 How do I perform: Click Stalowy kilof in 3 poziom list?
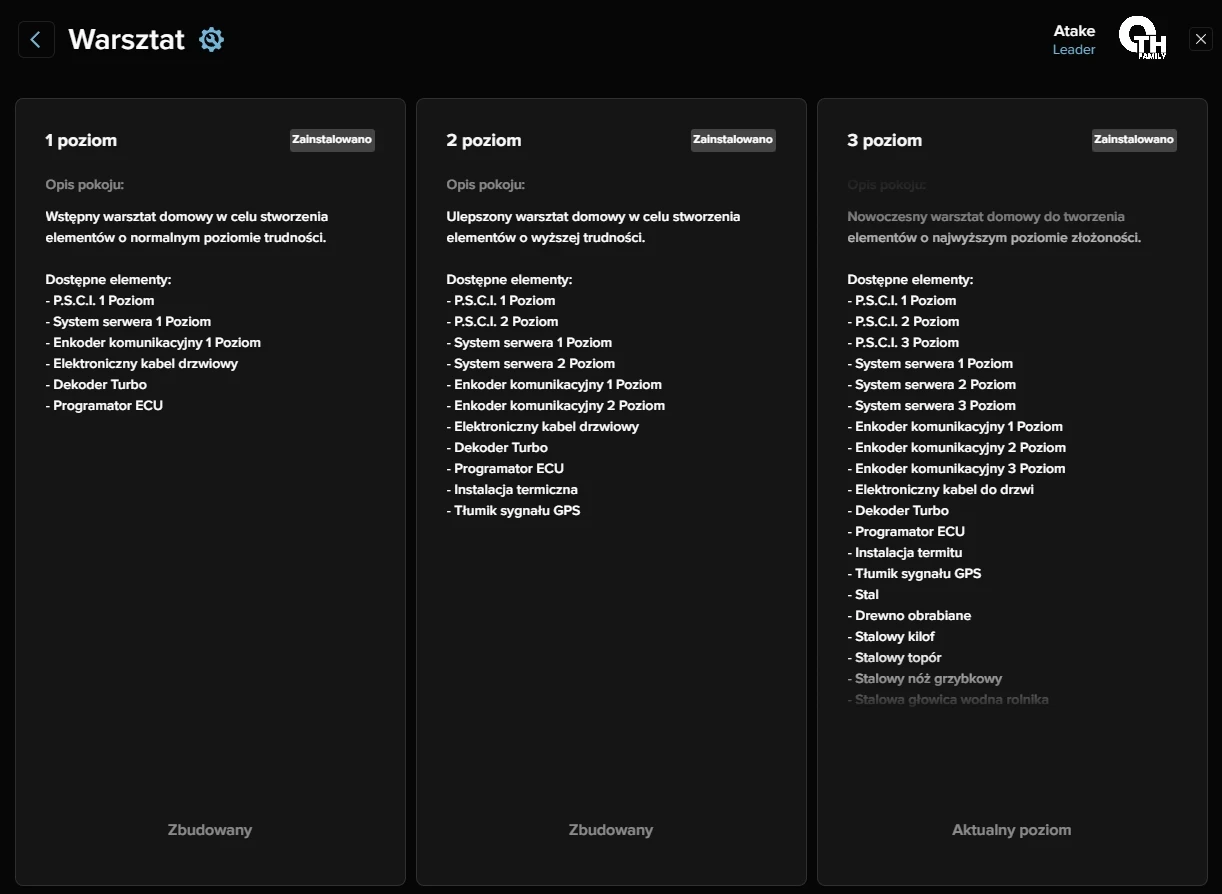point(895,637)
